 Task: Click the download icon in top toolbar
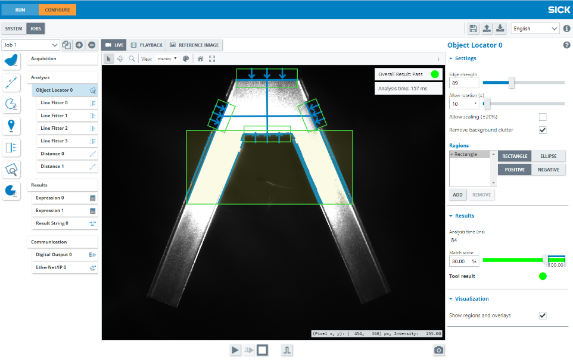click(500, 28)
